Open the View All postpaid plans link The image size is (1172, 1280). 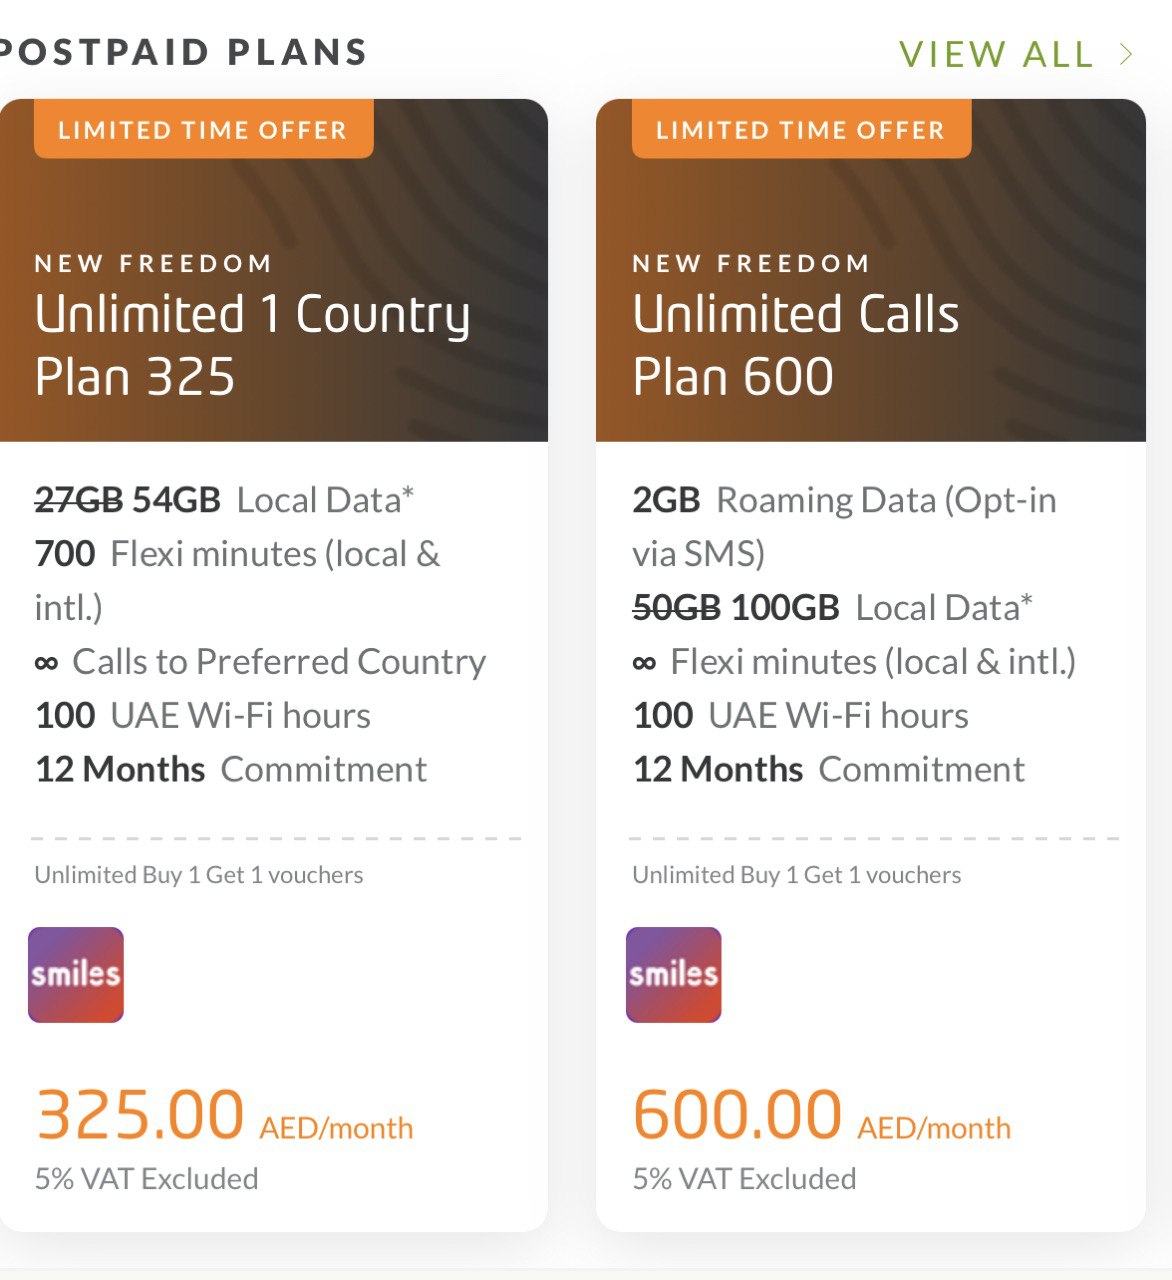pyautogui.click(x=996, y=54)
